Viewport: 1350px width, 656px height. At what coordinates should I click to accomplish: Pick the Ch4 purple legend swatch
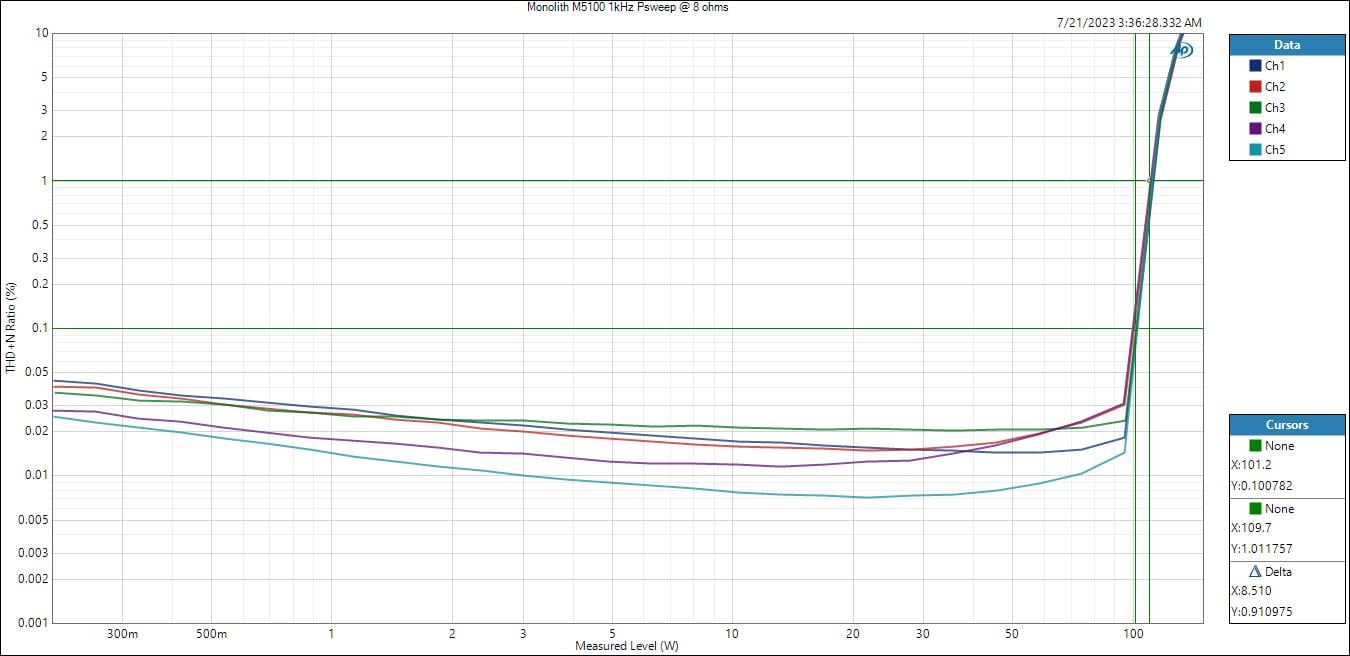[1255, 128]
